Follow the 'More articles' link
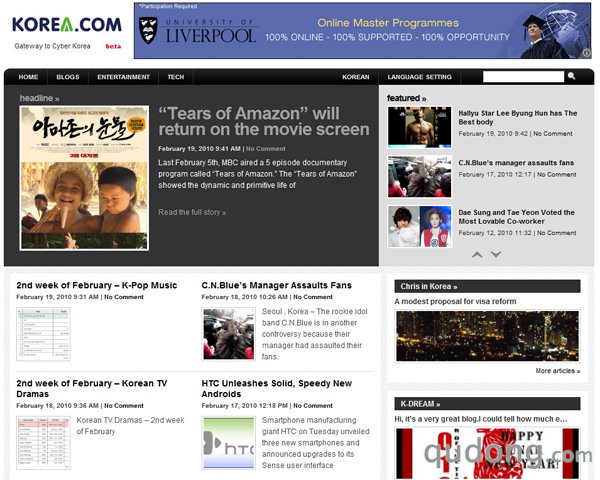The width and height of the screenshot is (600, 480). [558, 371]
